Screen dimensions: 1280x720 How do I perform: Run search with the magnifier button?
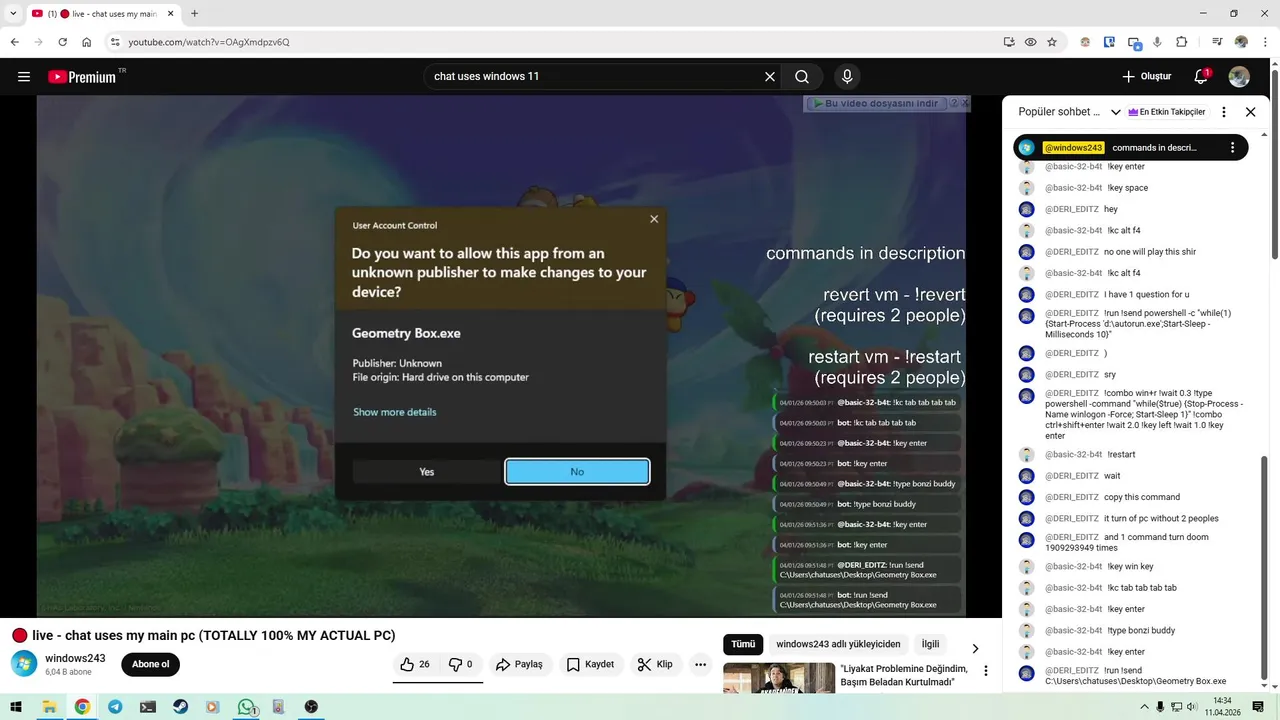coord(802,76)
